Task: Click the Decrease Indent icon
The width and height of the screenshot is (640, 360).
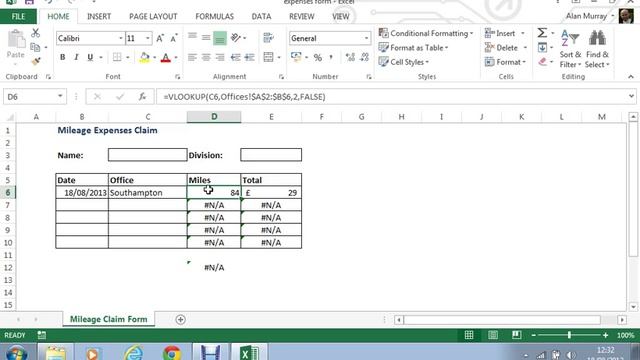Action: (236, 57)
